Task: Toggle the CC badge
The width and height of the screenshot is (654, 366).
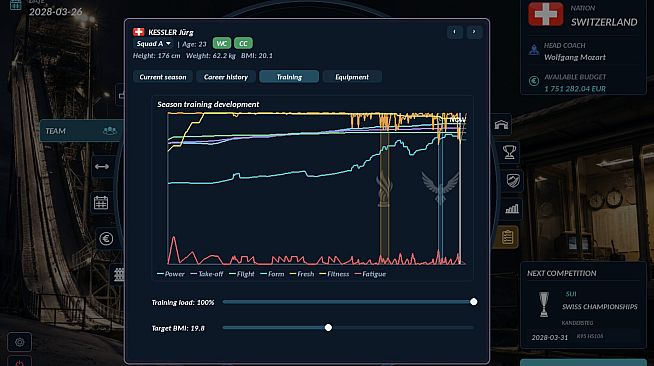Action: point(243,43)
